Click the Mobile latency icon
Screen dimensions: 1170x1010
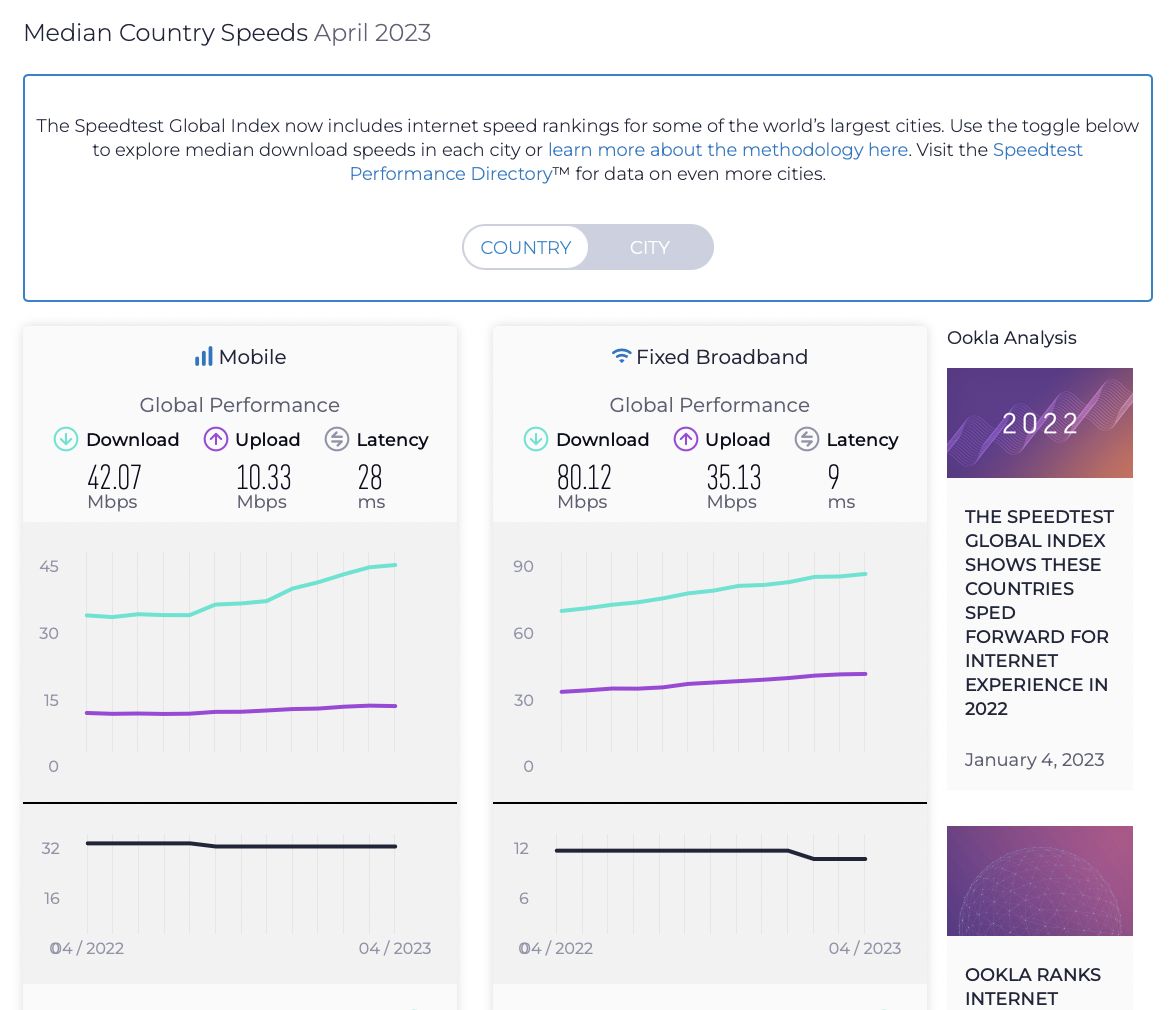point(337,439)
